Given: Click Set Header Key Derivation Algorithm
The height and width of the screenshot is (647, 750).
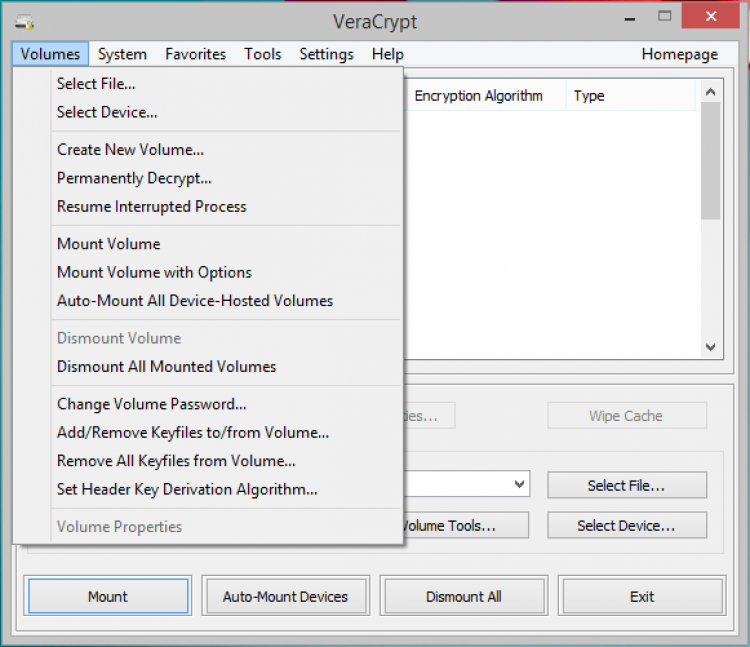Looking at the screenshot, I should [187, 489].
